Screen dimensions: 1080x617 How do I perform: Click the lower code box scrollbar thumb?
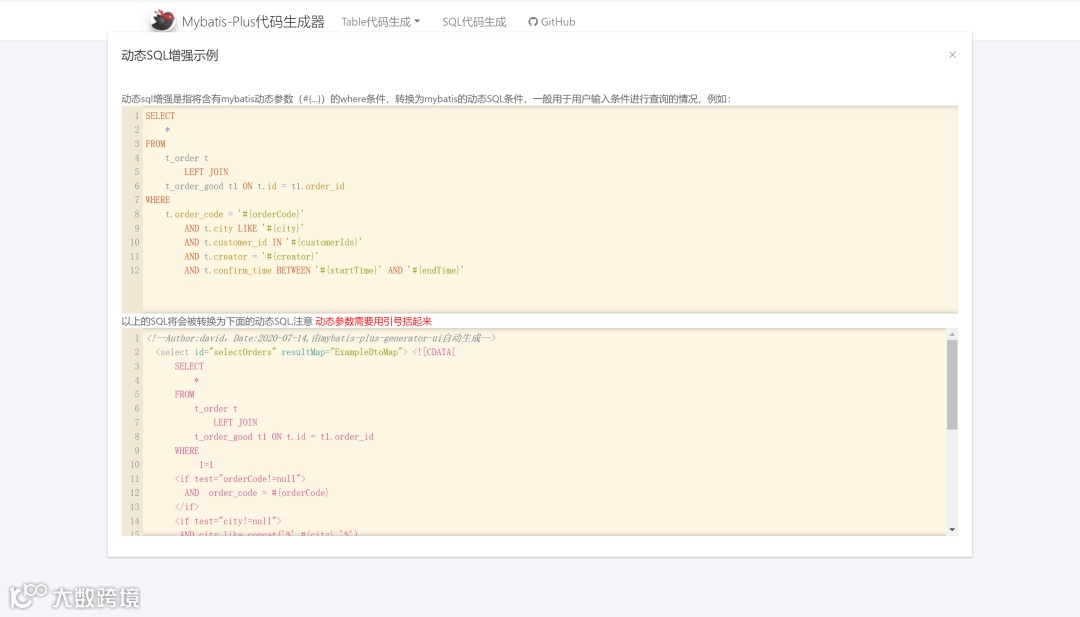coord(952,384)
